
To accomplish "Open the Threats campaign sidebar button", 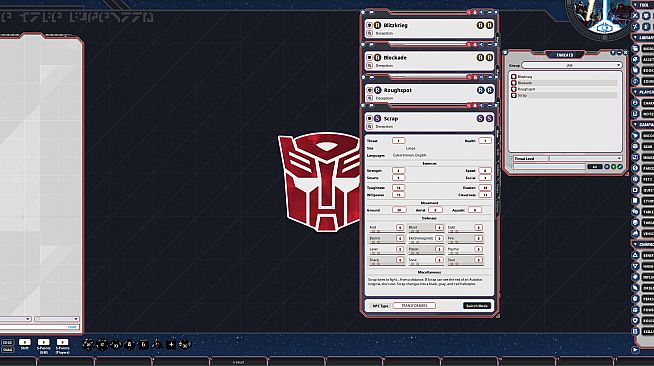I will [x=644, y=223].
